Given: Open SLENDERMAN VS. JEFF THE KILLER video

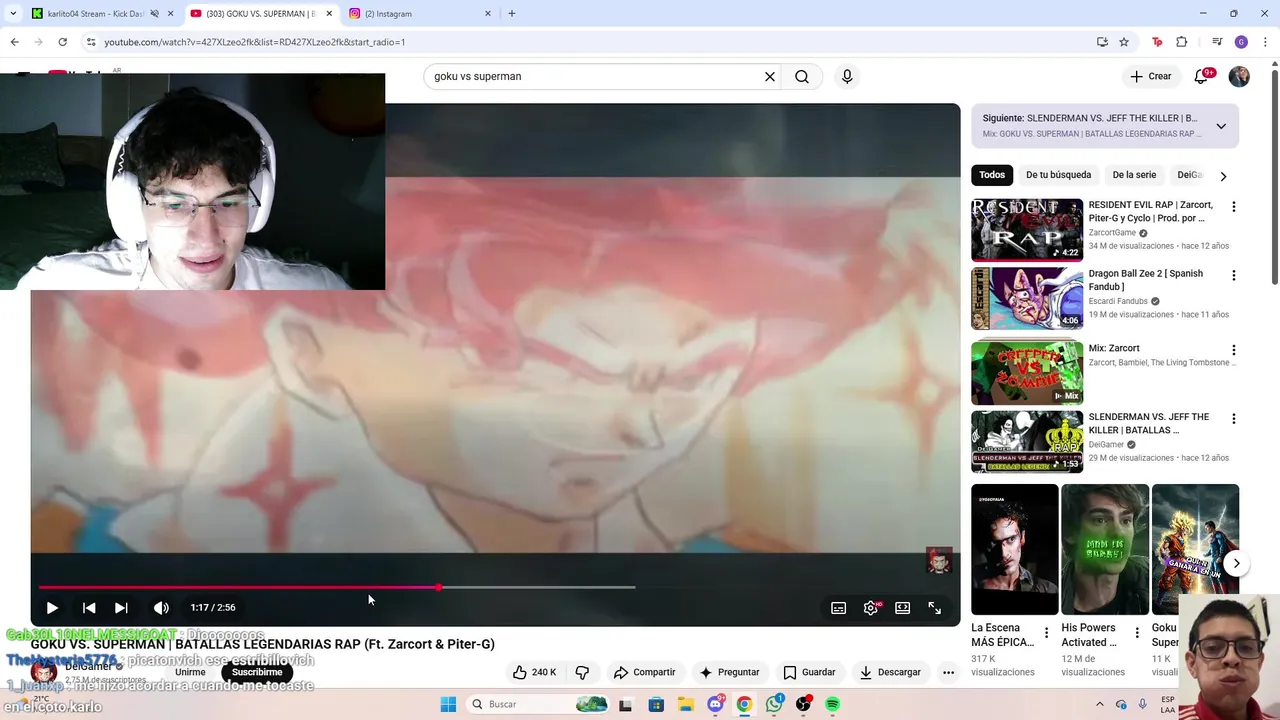Looking at the screenshot, I should (1027, 441).
